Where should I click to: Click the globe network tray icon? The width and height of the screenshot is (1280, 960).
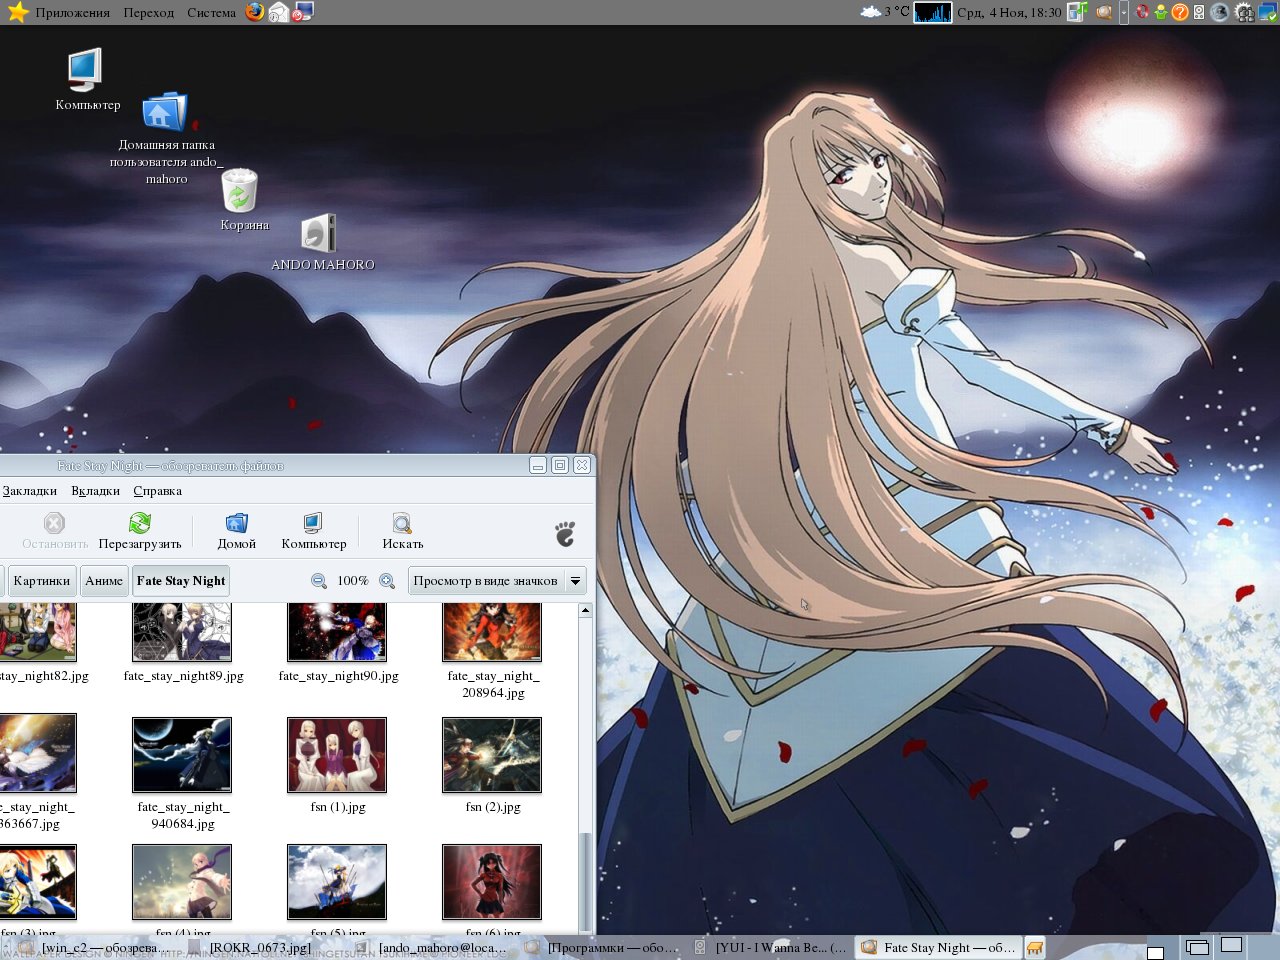point(1220,12)
